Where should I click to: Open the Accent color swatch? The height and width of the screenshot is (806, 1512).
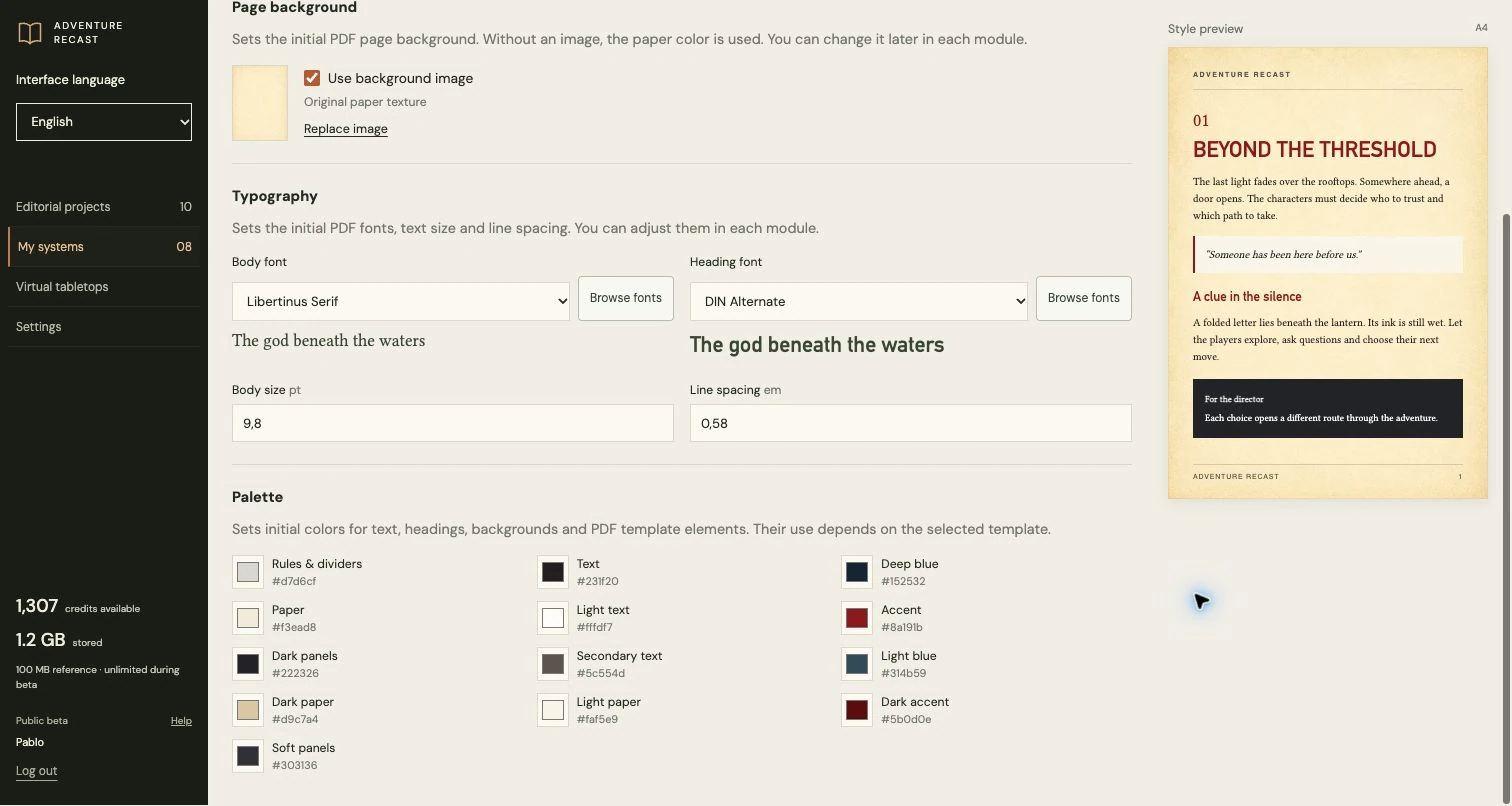pyautogui.click(x=857, y=618)
